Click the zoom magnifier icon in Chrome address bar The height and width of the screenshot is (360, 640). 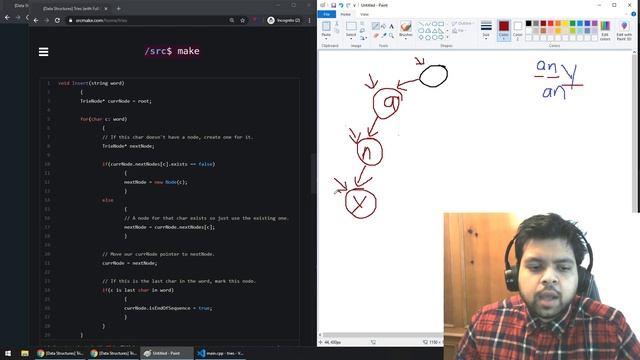[x=231, y=20]
